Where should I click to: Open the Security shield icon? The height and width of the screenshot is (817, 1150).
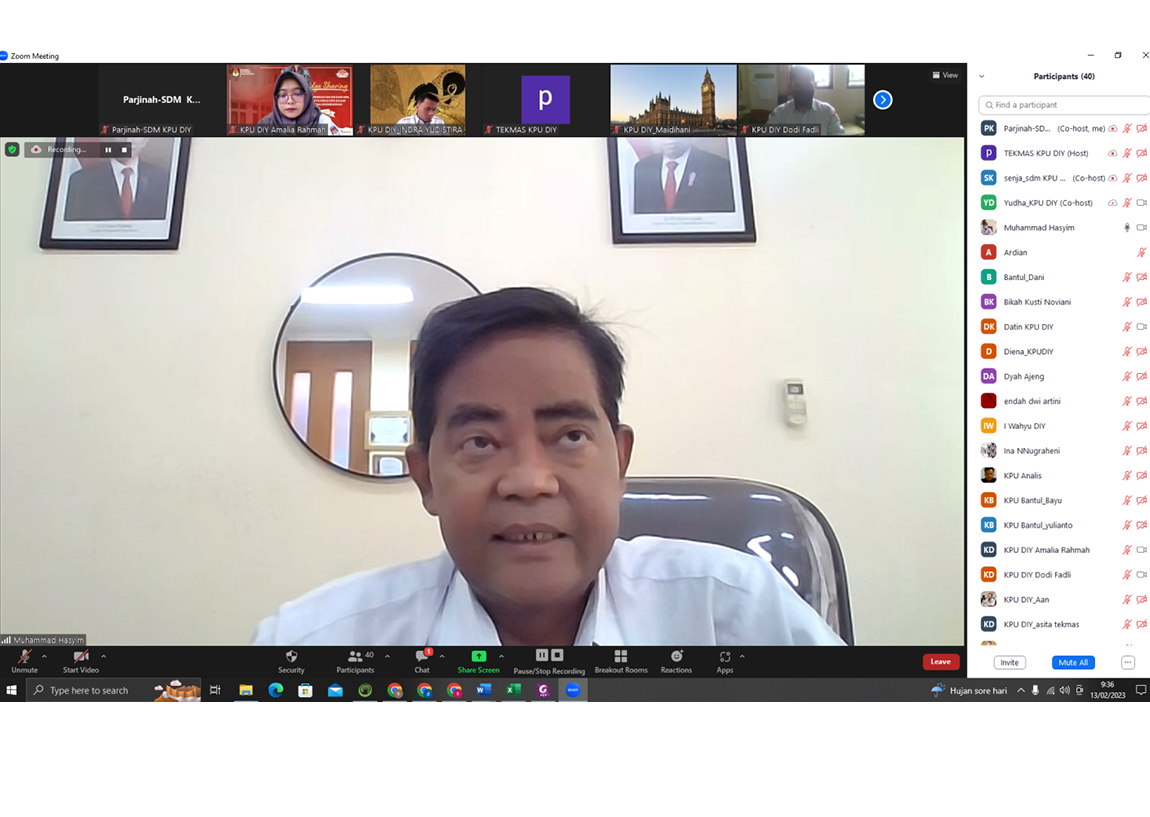click(291, 658)
